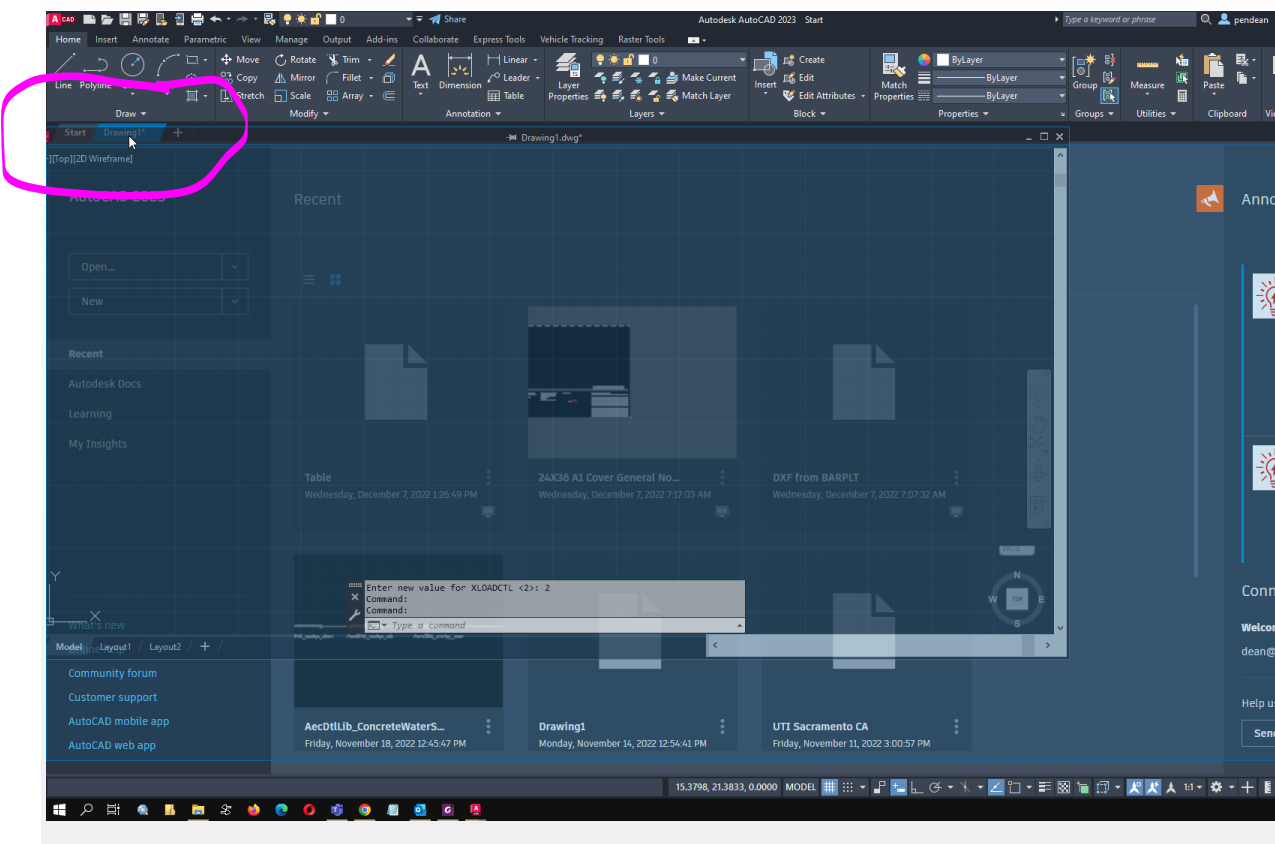Switch to the Annotate ribbon tab

tap(150, 39)
